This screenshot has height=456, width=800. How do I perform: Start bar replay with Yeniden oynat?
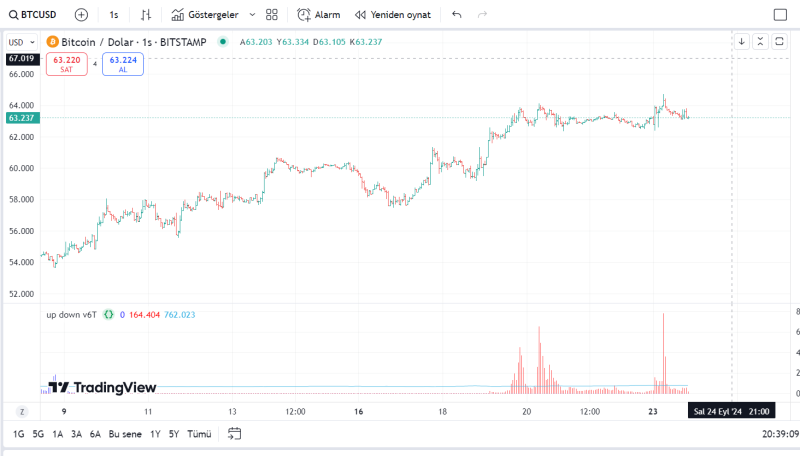click(x=391, y=15)
